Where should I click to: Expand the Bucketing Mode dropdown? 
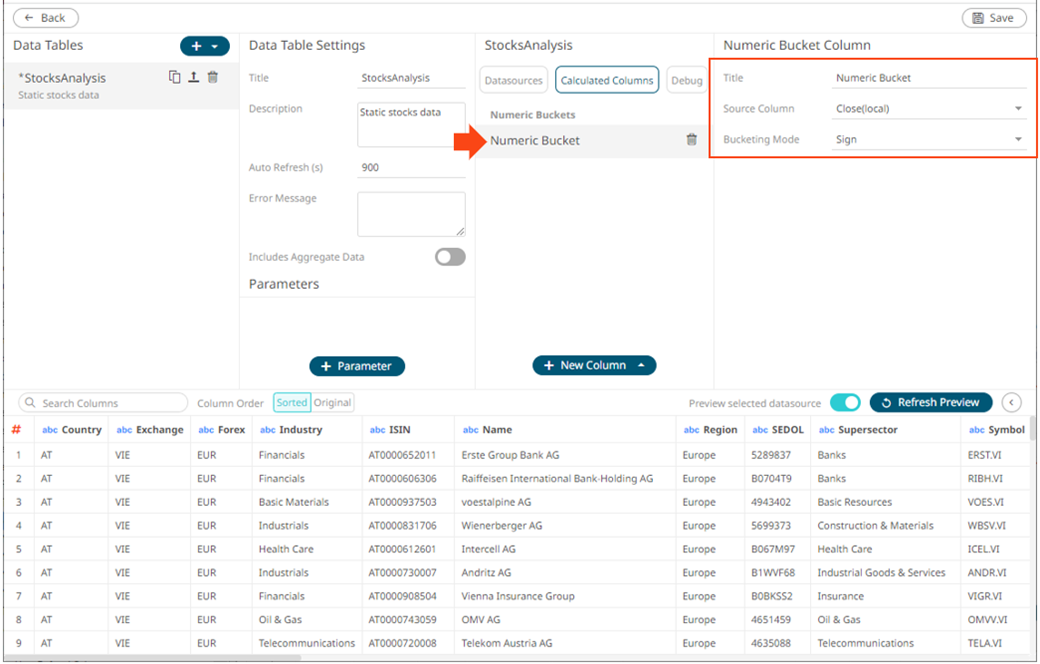[930, 140]
